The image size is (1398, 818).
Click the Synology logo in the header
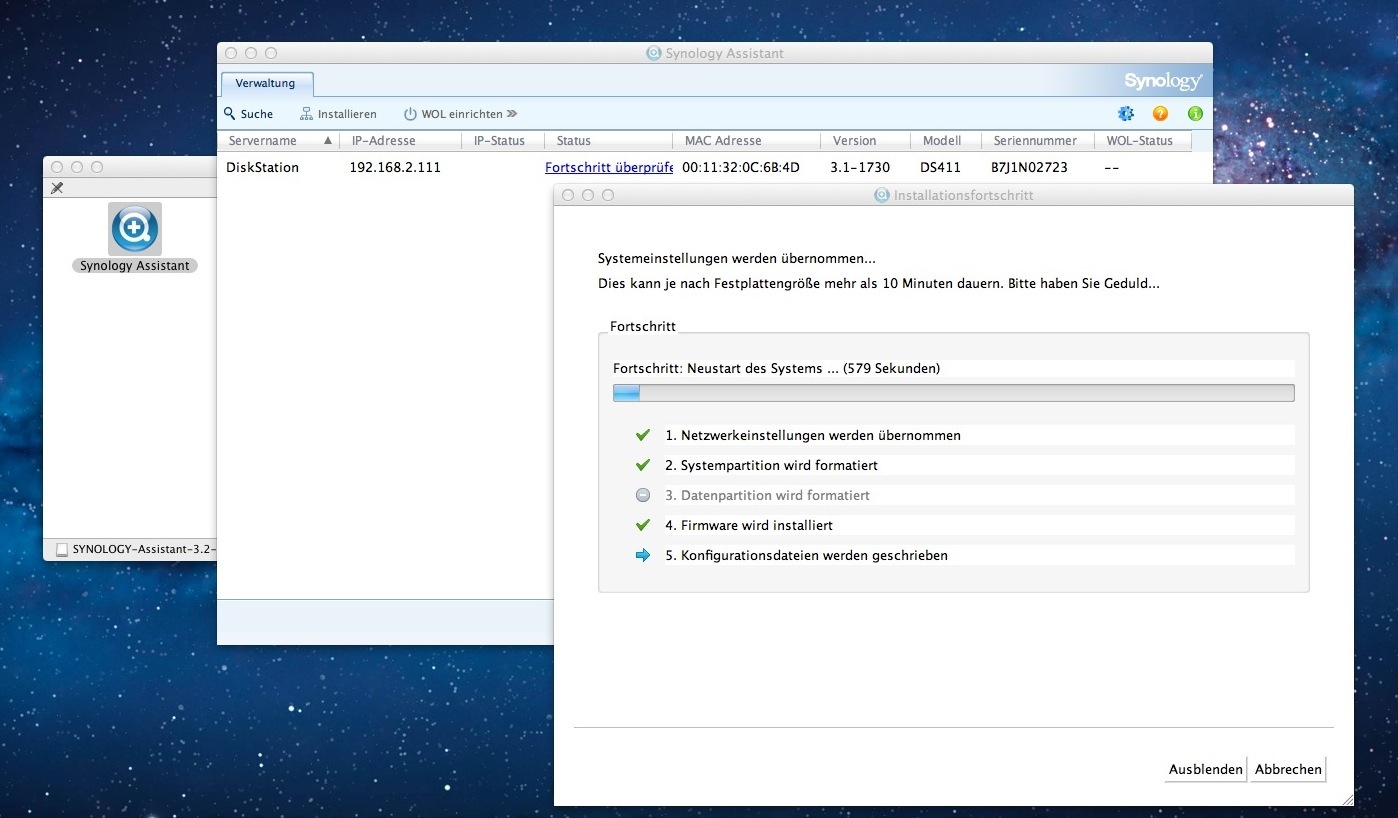point(1163,81)
